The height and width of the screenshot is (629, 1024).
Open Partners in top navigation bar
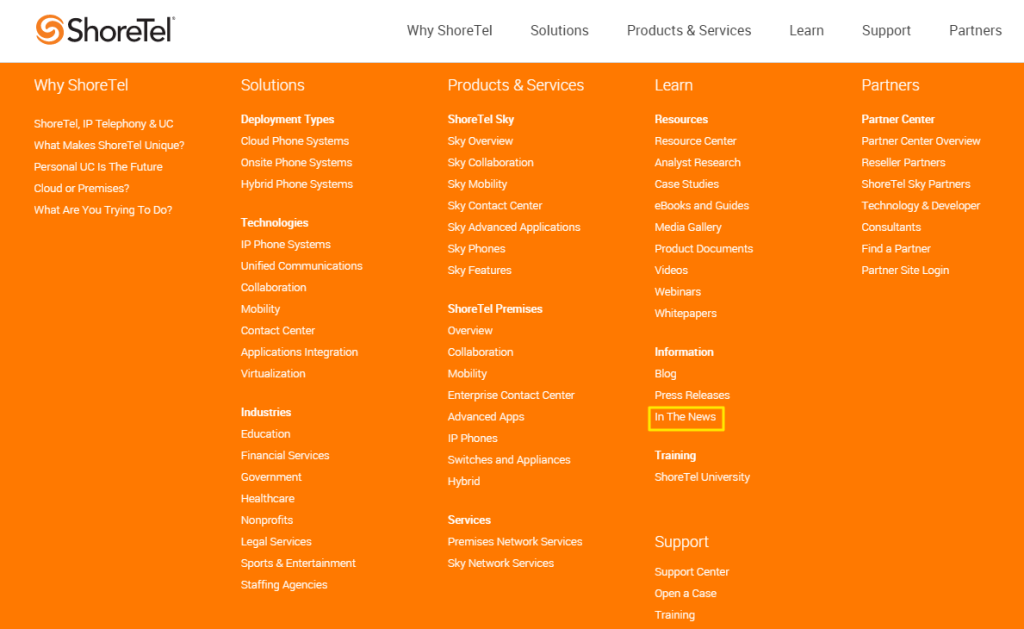pyautogui.click(x=975, y=31)
